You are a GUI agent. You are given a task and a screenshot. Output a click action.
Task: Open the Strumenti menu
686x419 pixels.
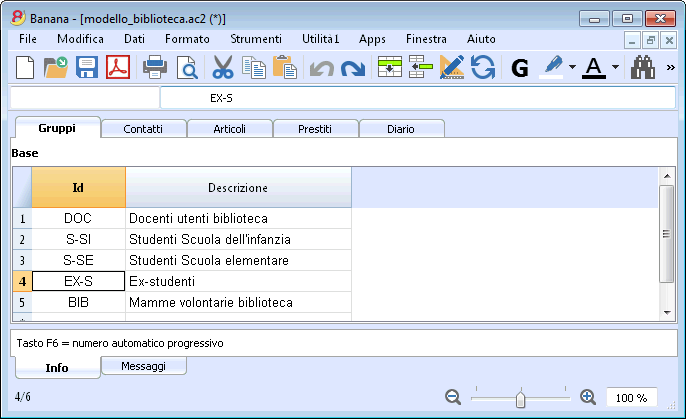[256, 39]
